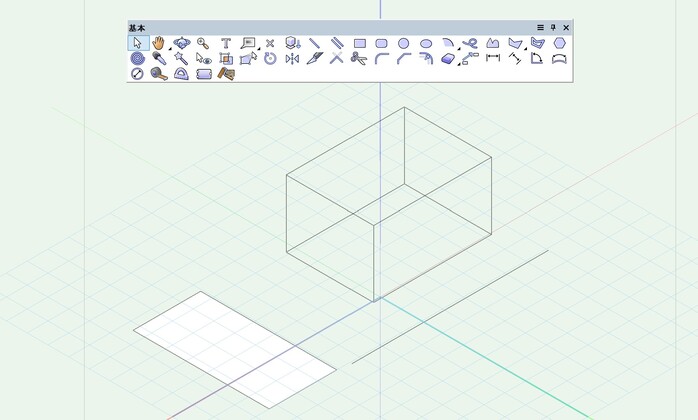Pick the Text tool
698x420 pixels.
tap(226, 43)
